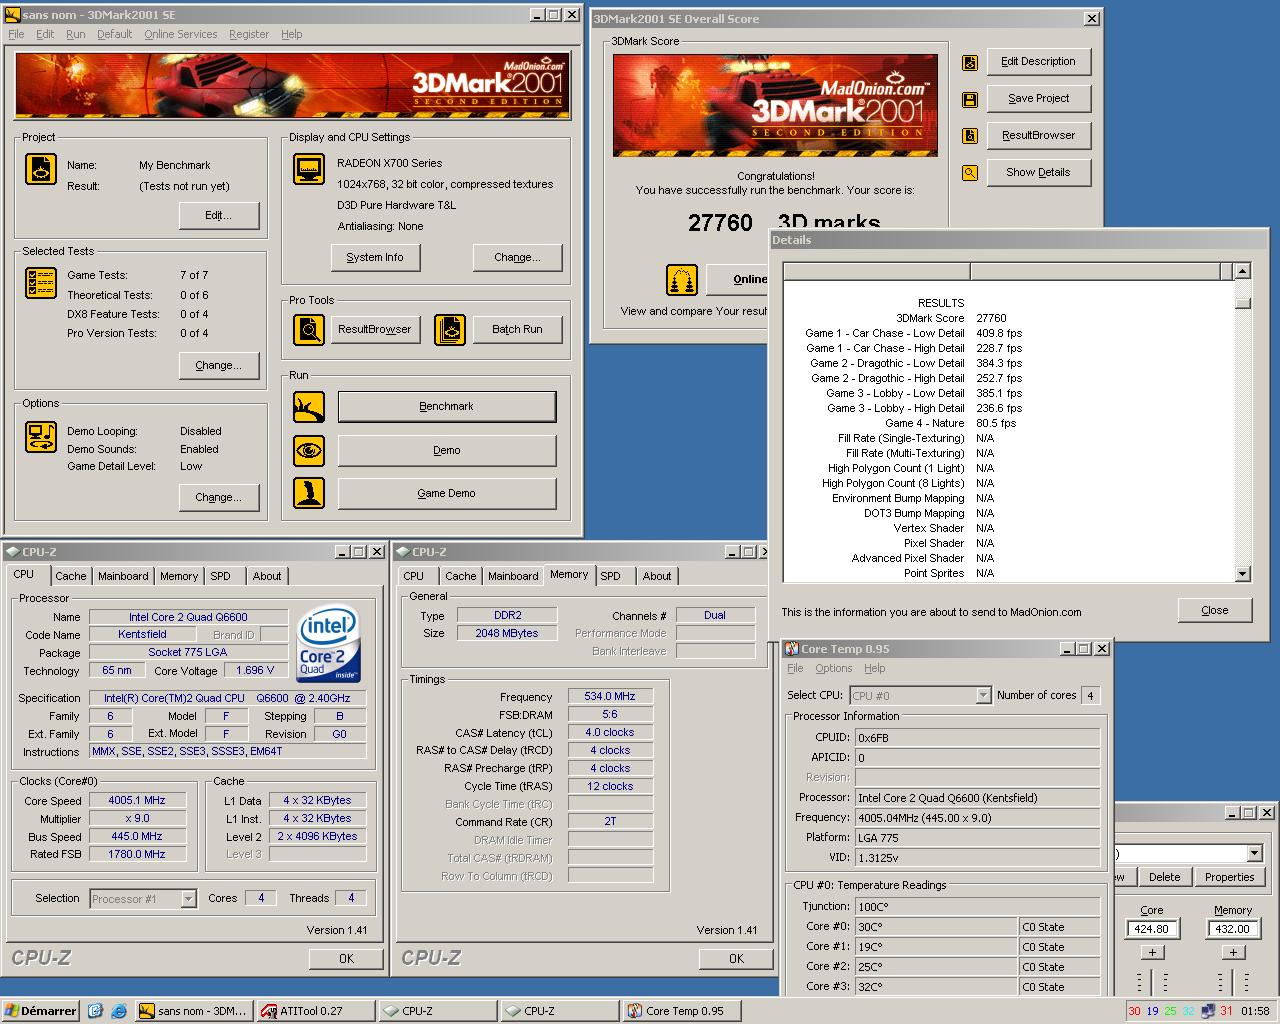The width and height of the screenshot is (1280, 1024).
Task: Click the Edit Description icon in score window
Action: 970,62
